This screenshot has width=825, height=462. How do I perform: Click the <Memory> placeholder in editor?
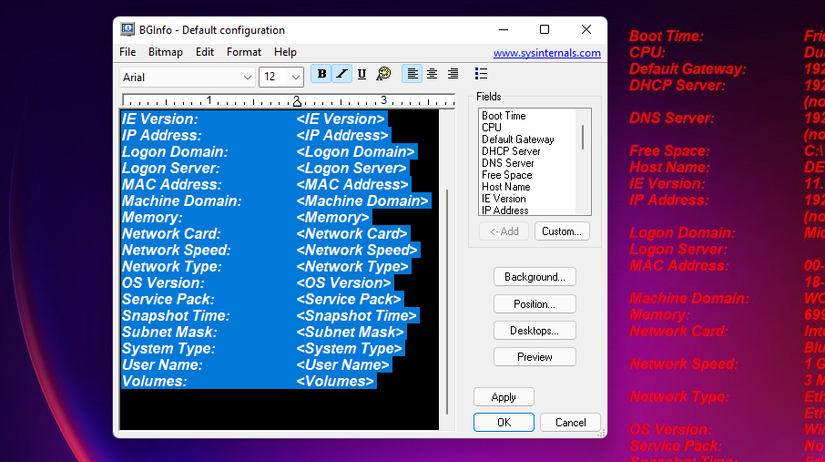pyautogui.click(x=333, y=217)
